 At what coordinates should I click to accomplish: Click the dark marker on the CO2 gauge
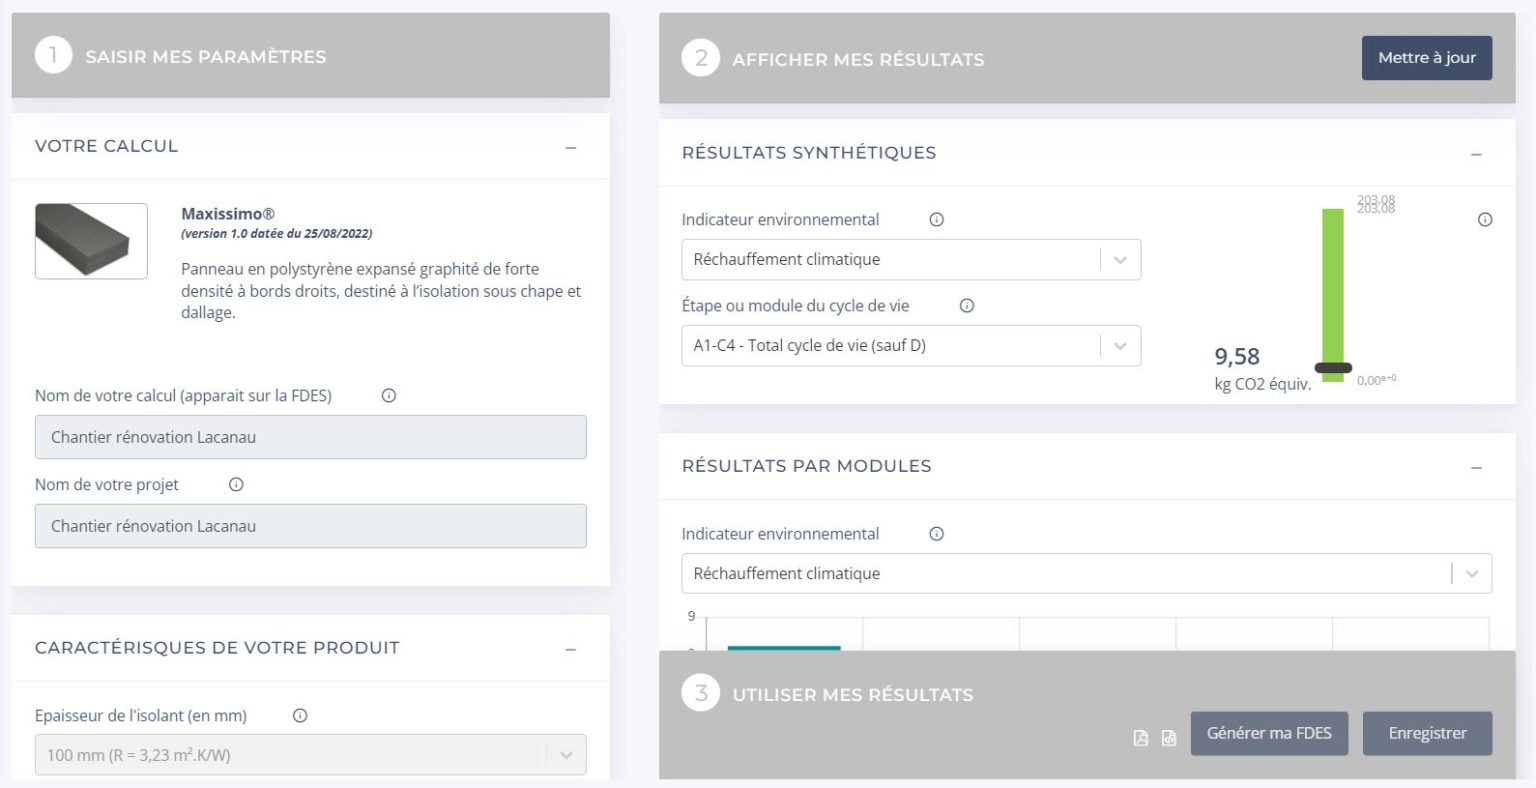pyautogui.click(x=1331, y=368)
